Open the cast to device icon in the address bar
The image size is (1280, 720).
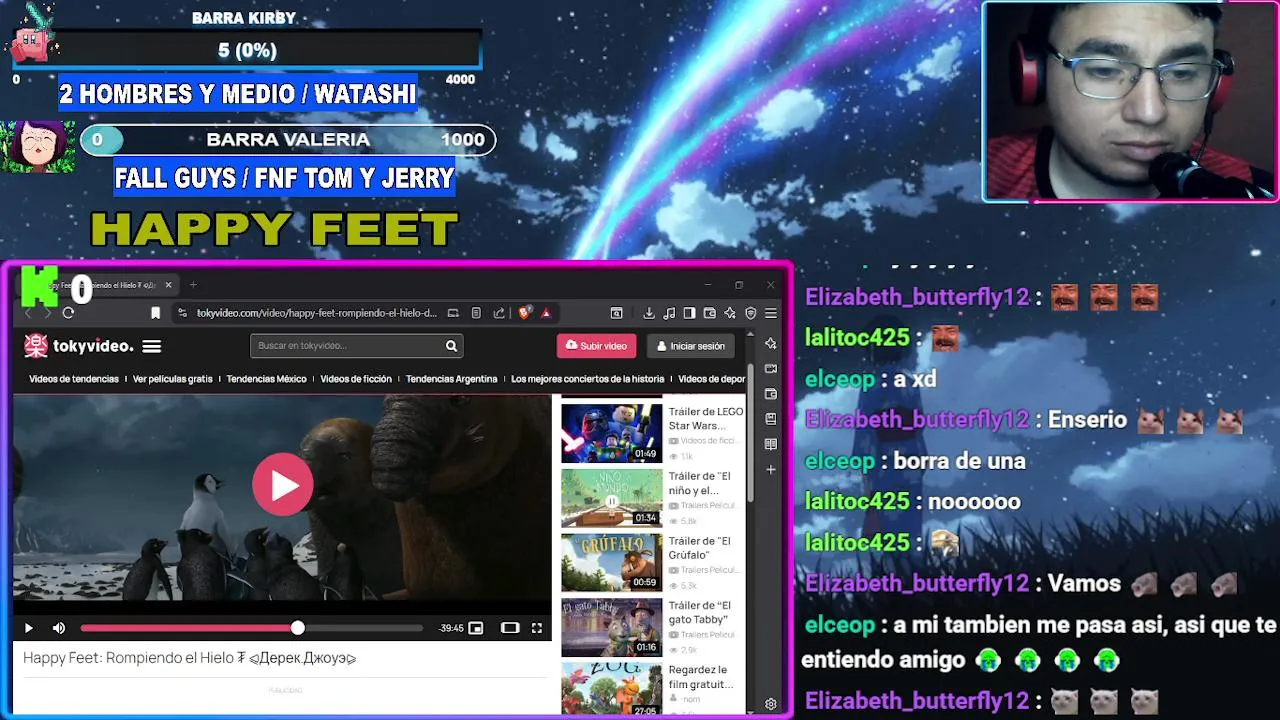pos(454,313)
